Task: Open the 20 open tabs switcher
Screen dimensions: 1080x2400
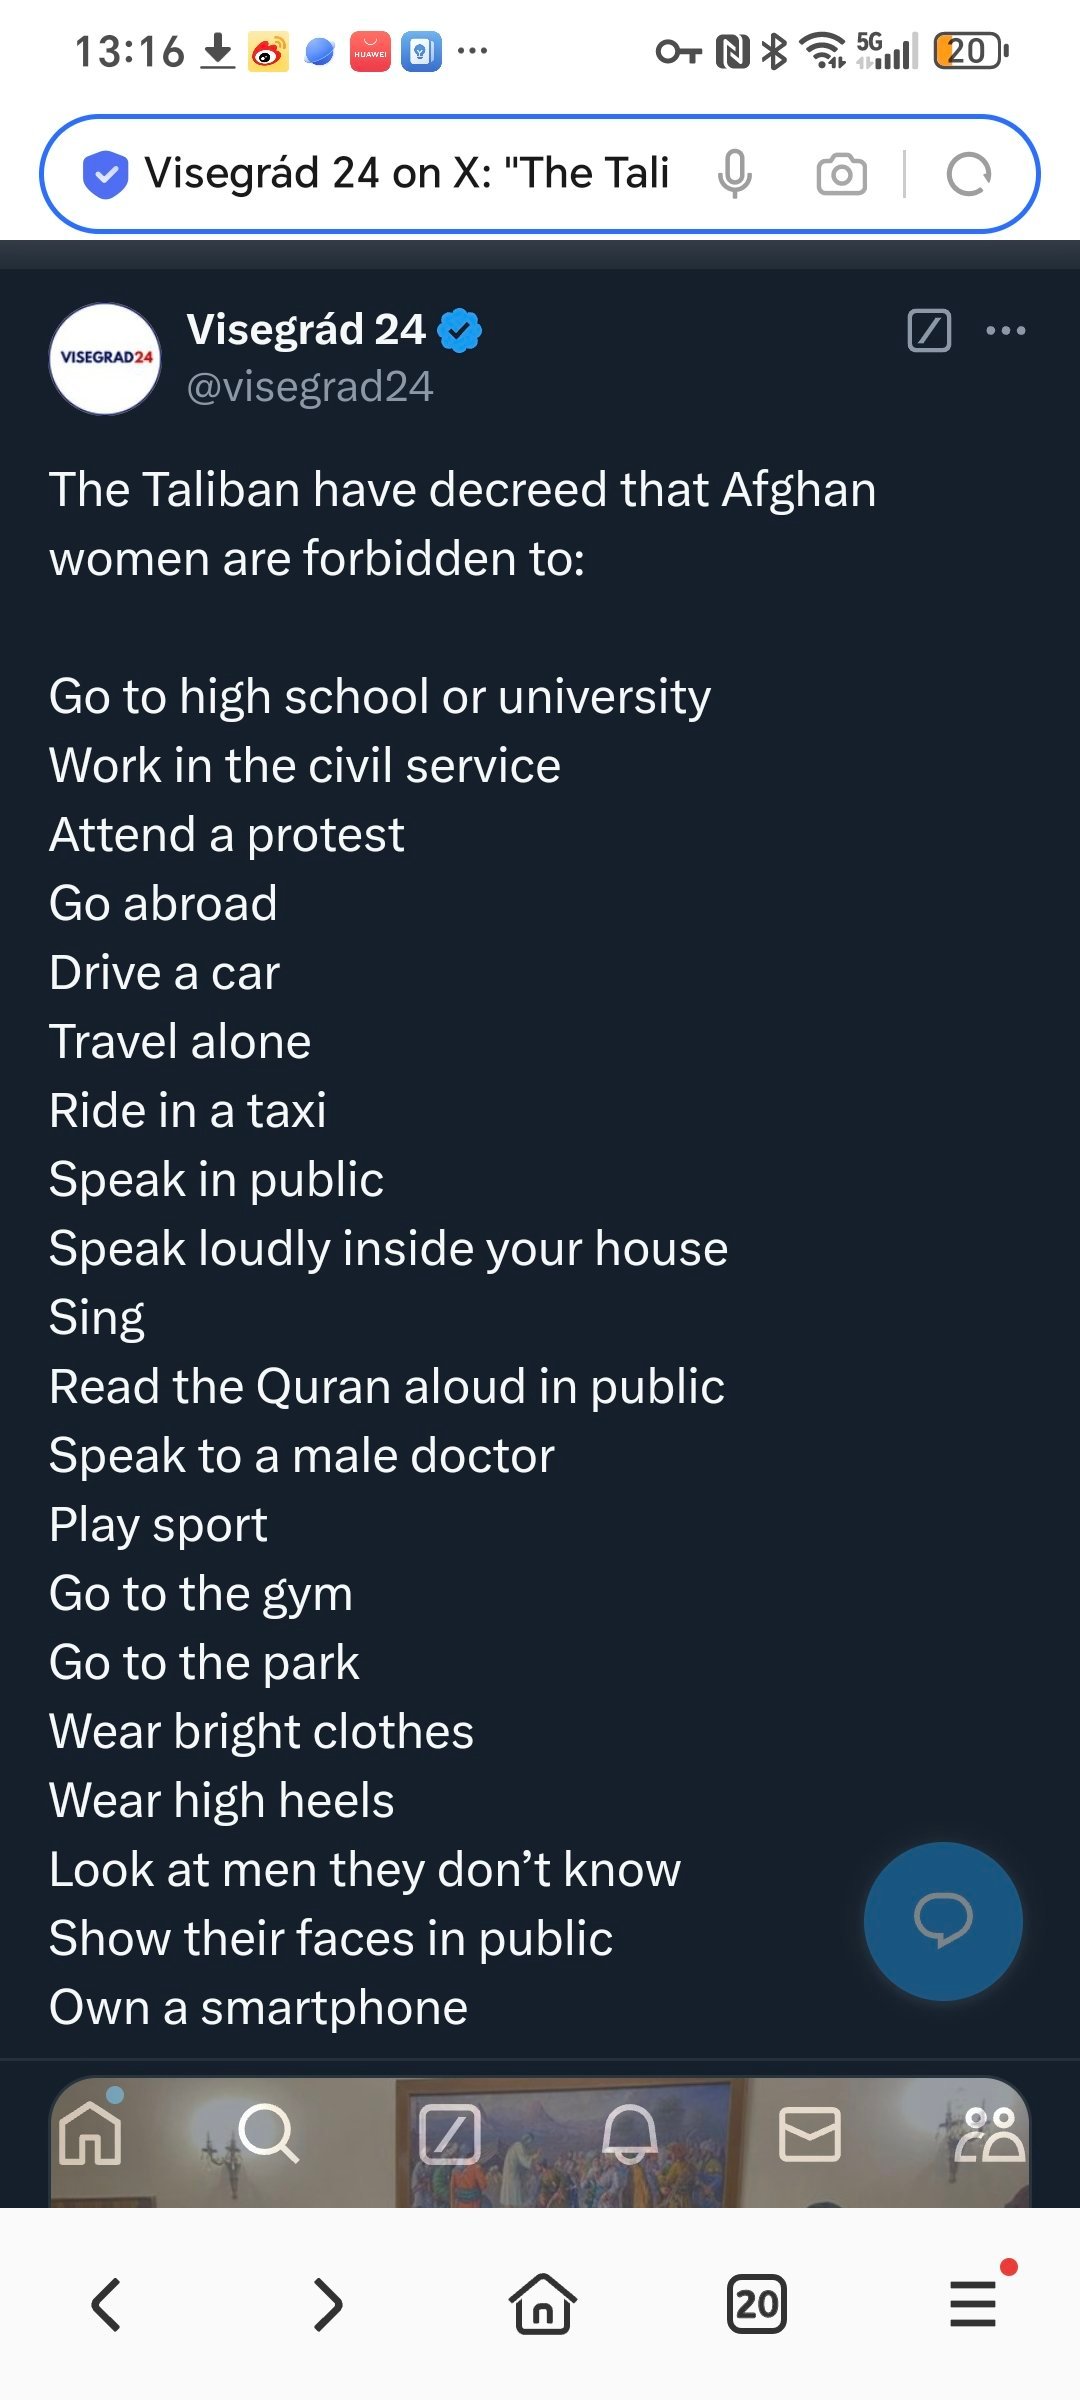Action: [x=757, y=2304]
